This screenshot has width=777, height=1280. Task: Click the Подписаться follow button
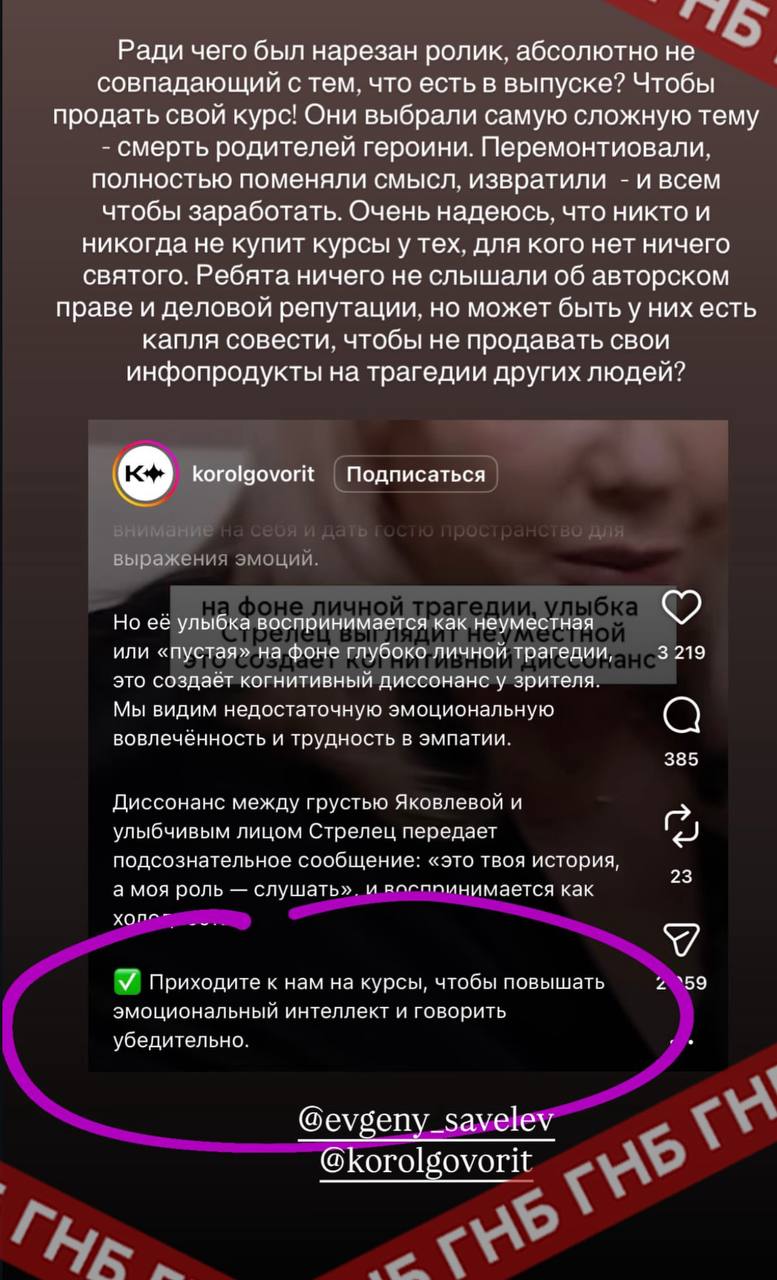[415, 474]
